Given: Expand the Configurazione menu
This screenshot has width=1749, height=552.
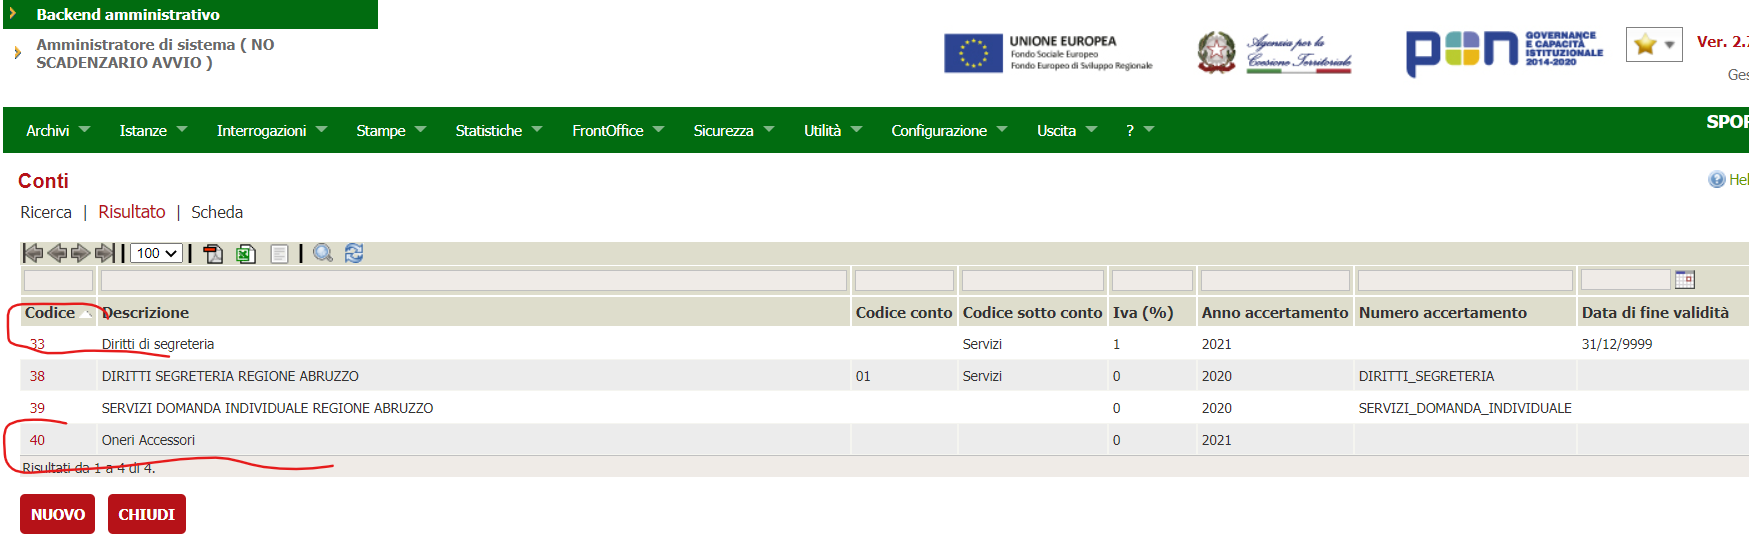Looking at the screenshot, I should click(x=948, y=130).
